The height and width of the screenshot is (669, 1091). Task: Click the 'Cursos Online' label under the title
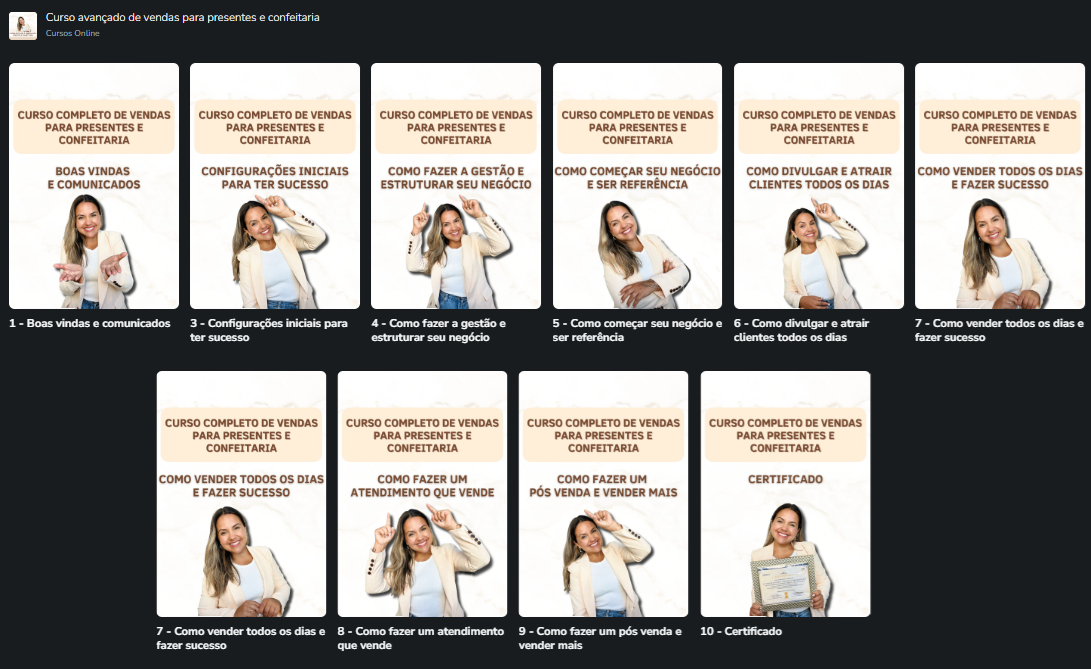coord(73,34)
